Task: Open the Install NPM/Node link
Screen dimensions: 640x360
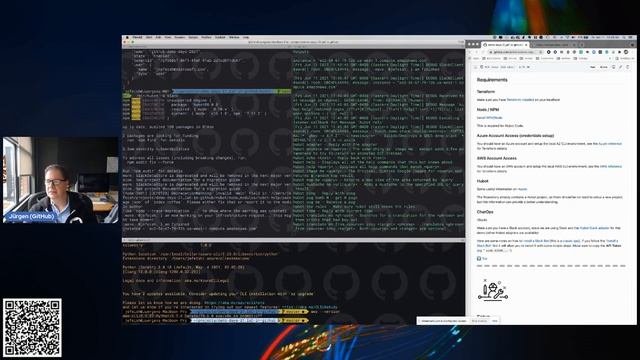Action: coord(489,118)
